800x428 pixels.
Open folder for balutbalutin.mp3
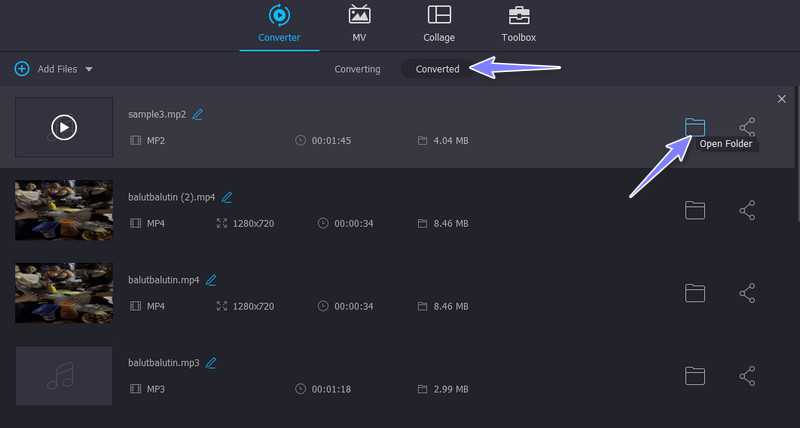[695, 376]
